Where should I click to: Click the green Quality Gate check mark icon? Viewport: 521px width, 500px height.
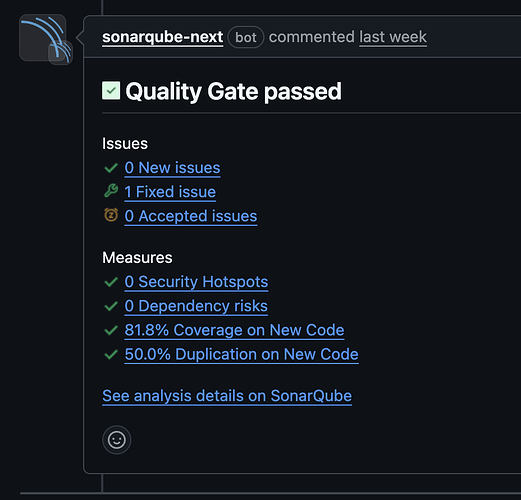[x=111, y=91]
